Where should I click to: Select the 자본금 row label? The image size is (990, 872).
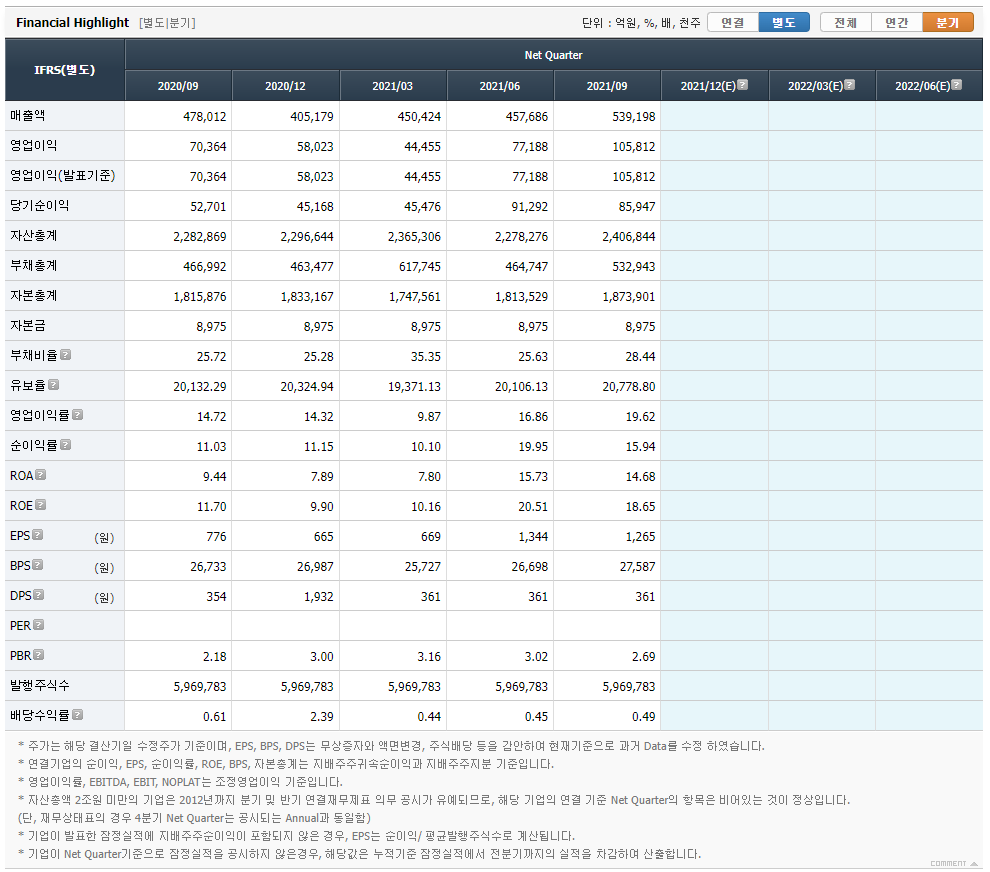click(28, 325)
